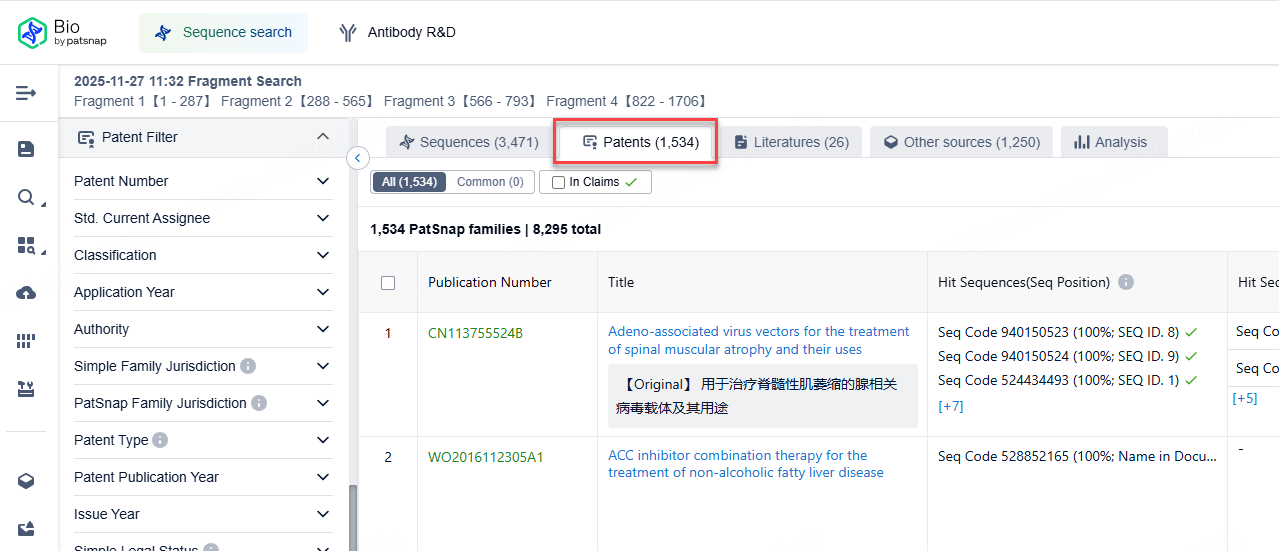
Task: Expand the left sidebar menu icon
Action: pos(26,93)
